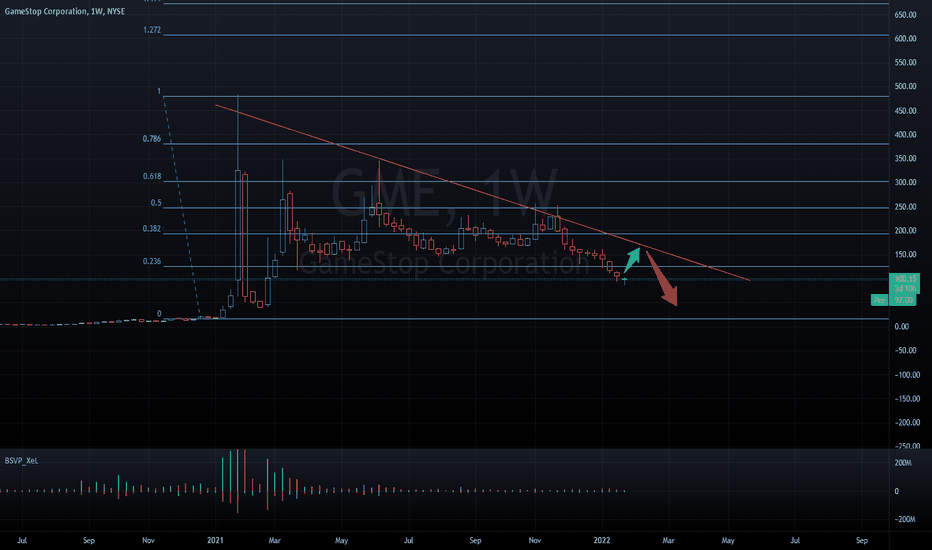Click the -200.00 price axis label
Image resolution: width=932 pixels, height=550 pixels.
point(907,423)
